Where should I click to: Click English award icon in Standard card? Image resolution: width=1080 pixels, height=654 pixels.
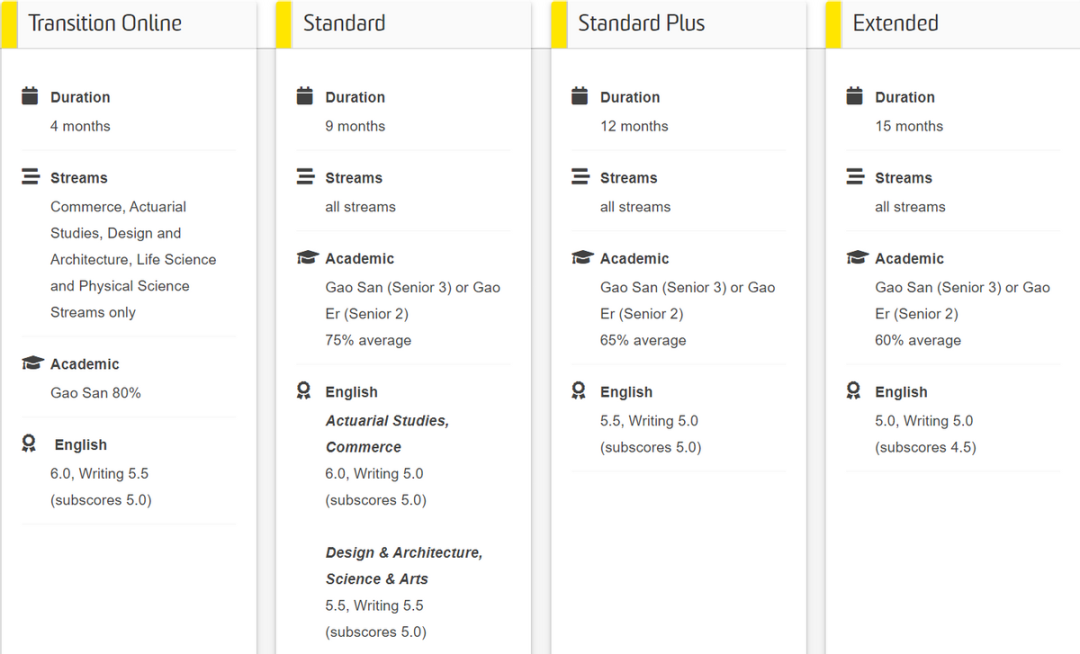point(304,391)
